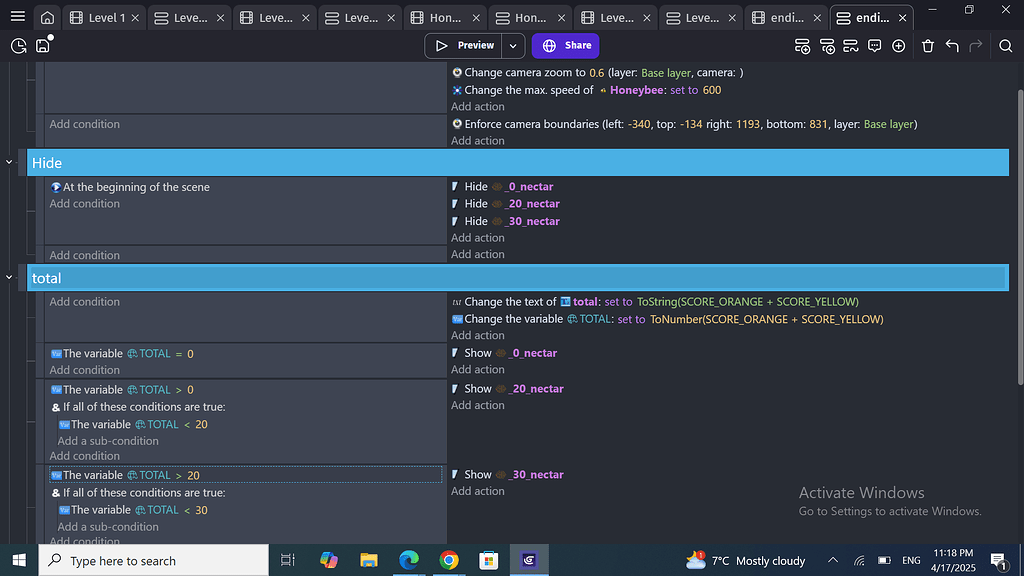Switch to the Home tab
The height and width of the screenshot is (576, 1024).
click(x=46, y=16)
